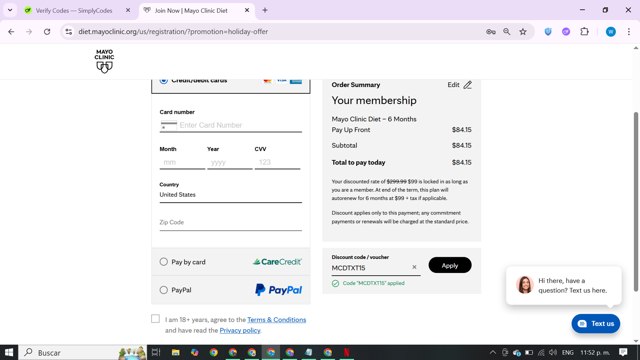640x360 pixels.
Task: Click the Year yyyy field
Action: tap(229, 162)
